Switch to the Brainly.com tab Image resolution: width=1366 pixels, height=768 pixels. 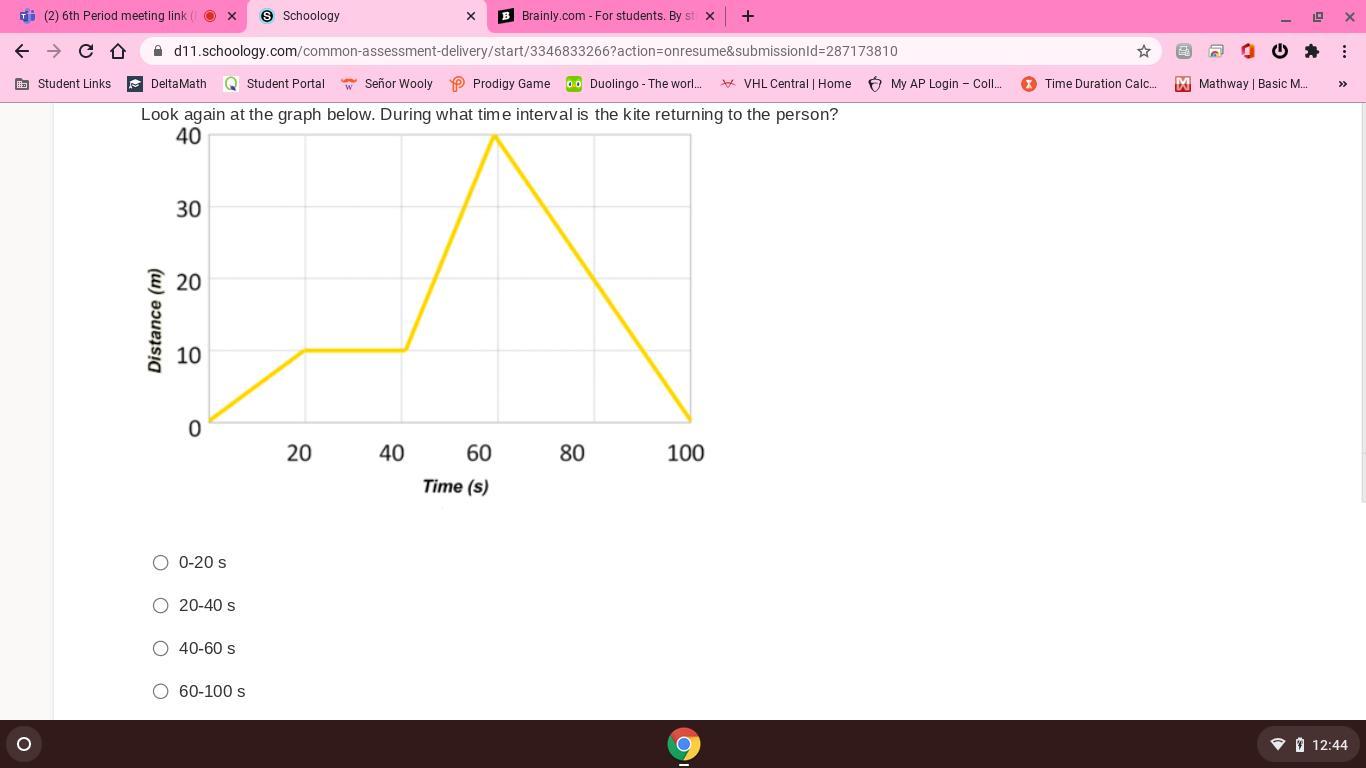[x=606, y=16]
